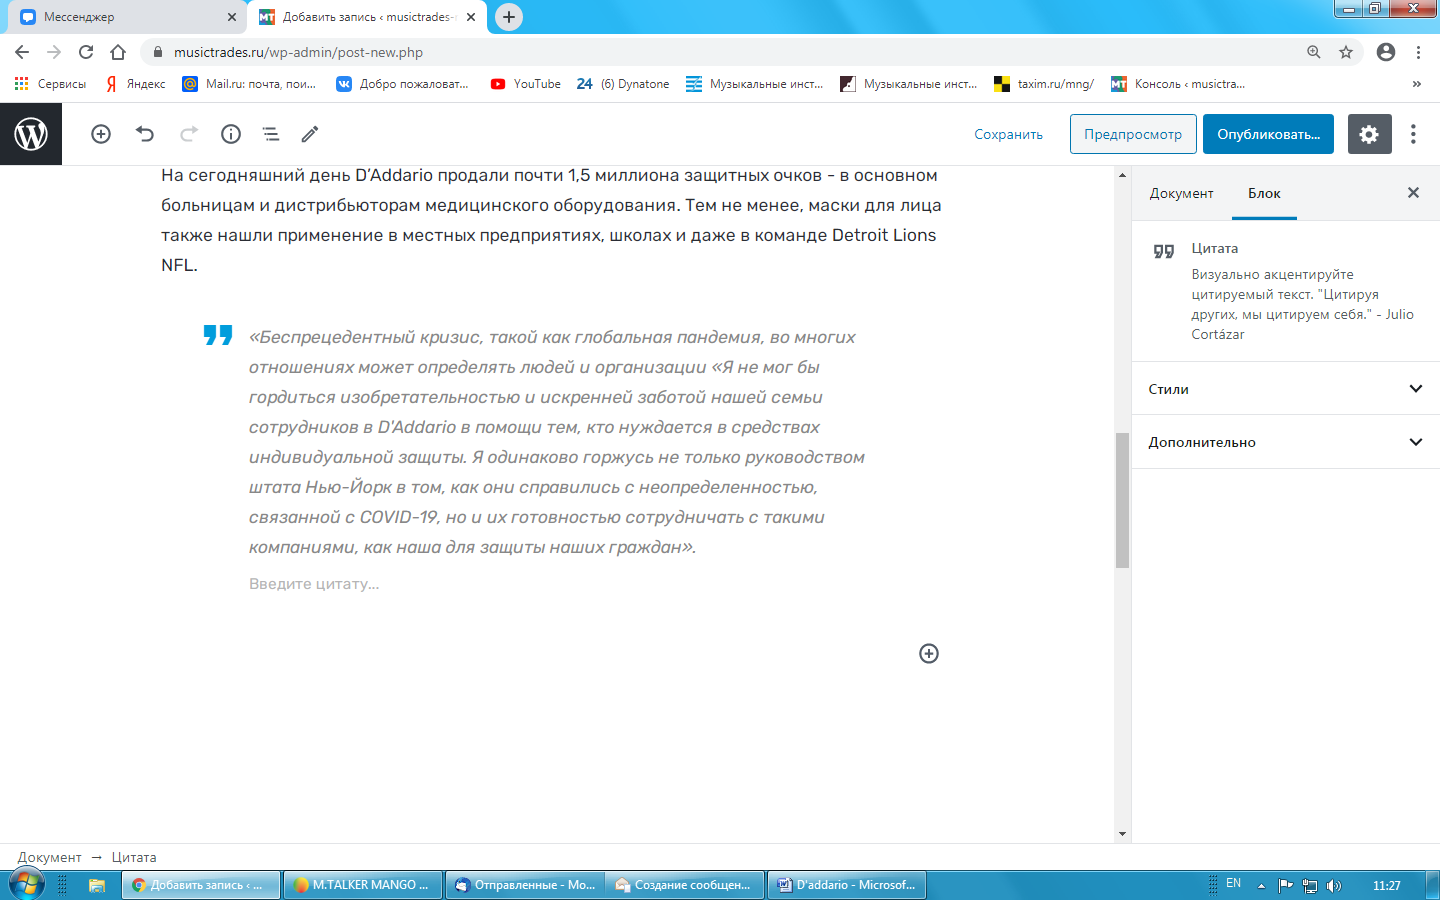
Task: Select the pencil Tools icon
Action: point(310,134)
